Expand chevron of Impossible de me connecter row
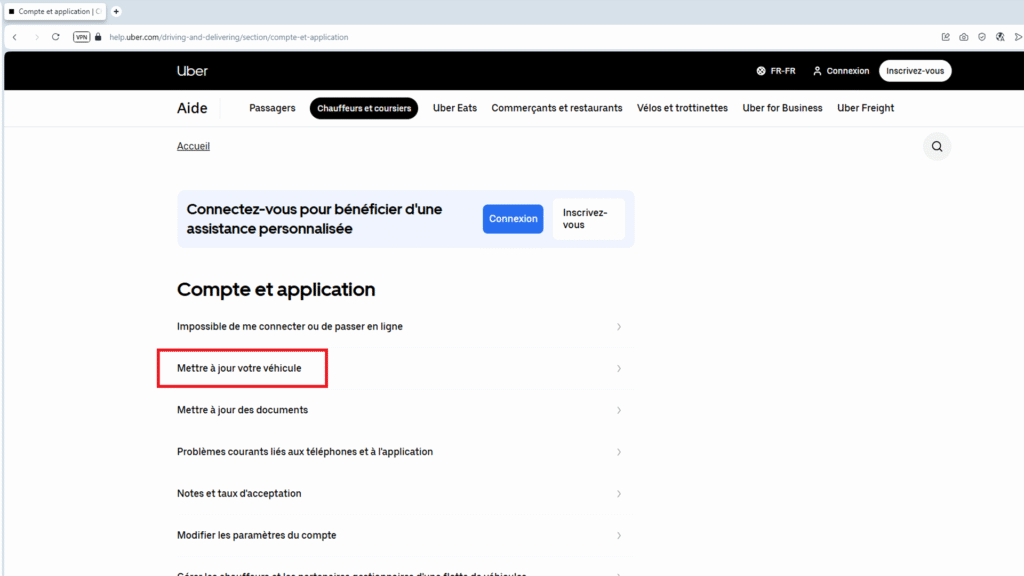The height and width of the screenshot is (576, 1024). (618, 327)
